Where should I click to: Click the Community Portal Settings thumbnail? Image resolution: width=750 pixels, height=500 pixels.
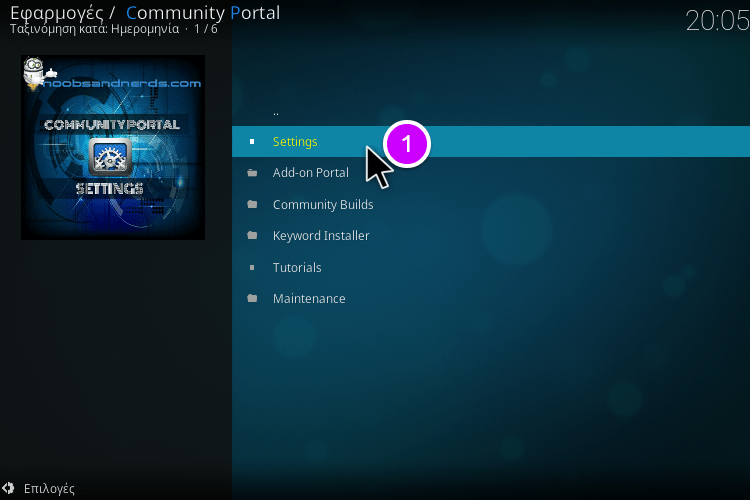pyautogui.click(x=113, y=147)
